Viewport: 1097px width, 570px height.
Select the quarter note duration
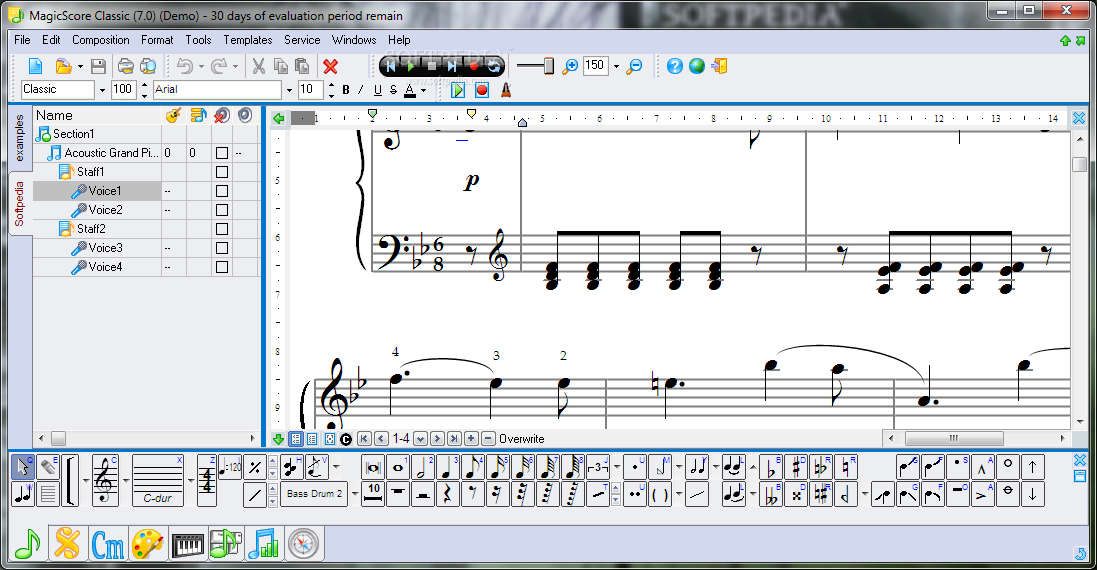(447, 467)
